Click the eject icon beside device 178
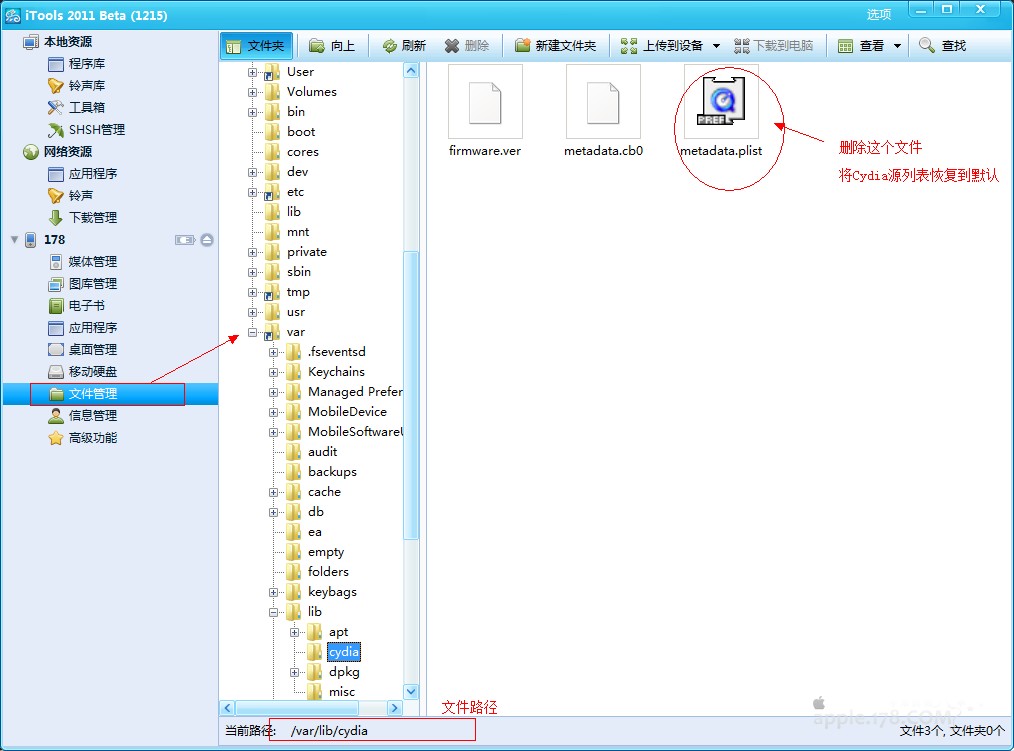The height and width of the screenshot is (751, 1014). (207, 240)
